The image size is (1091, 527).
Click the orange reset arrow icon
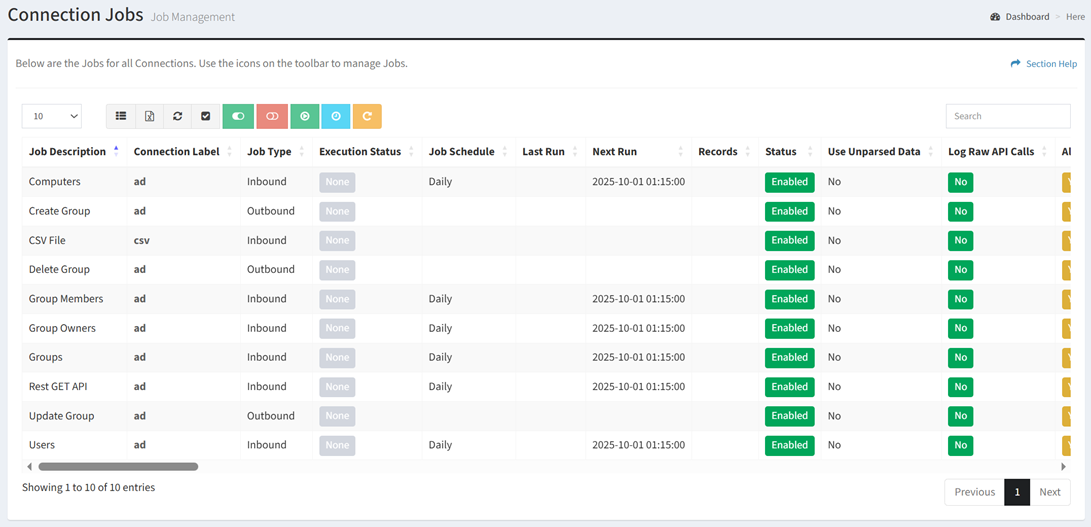367,116
